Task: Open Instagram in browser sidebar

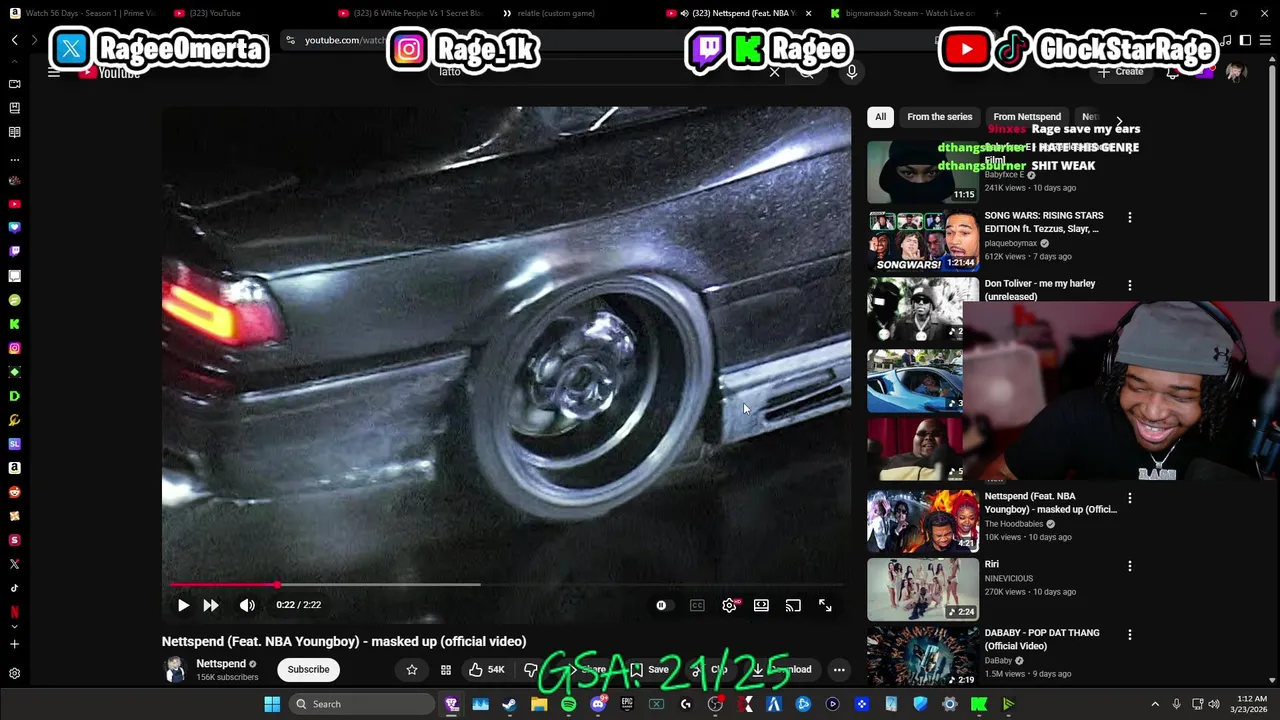Action: 14,348
